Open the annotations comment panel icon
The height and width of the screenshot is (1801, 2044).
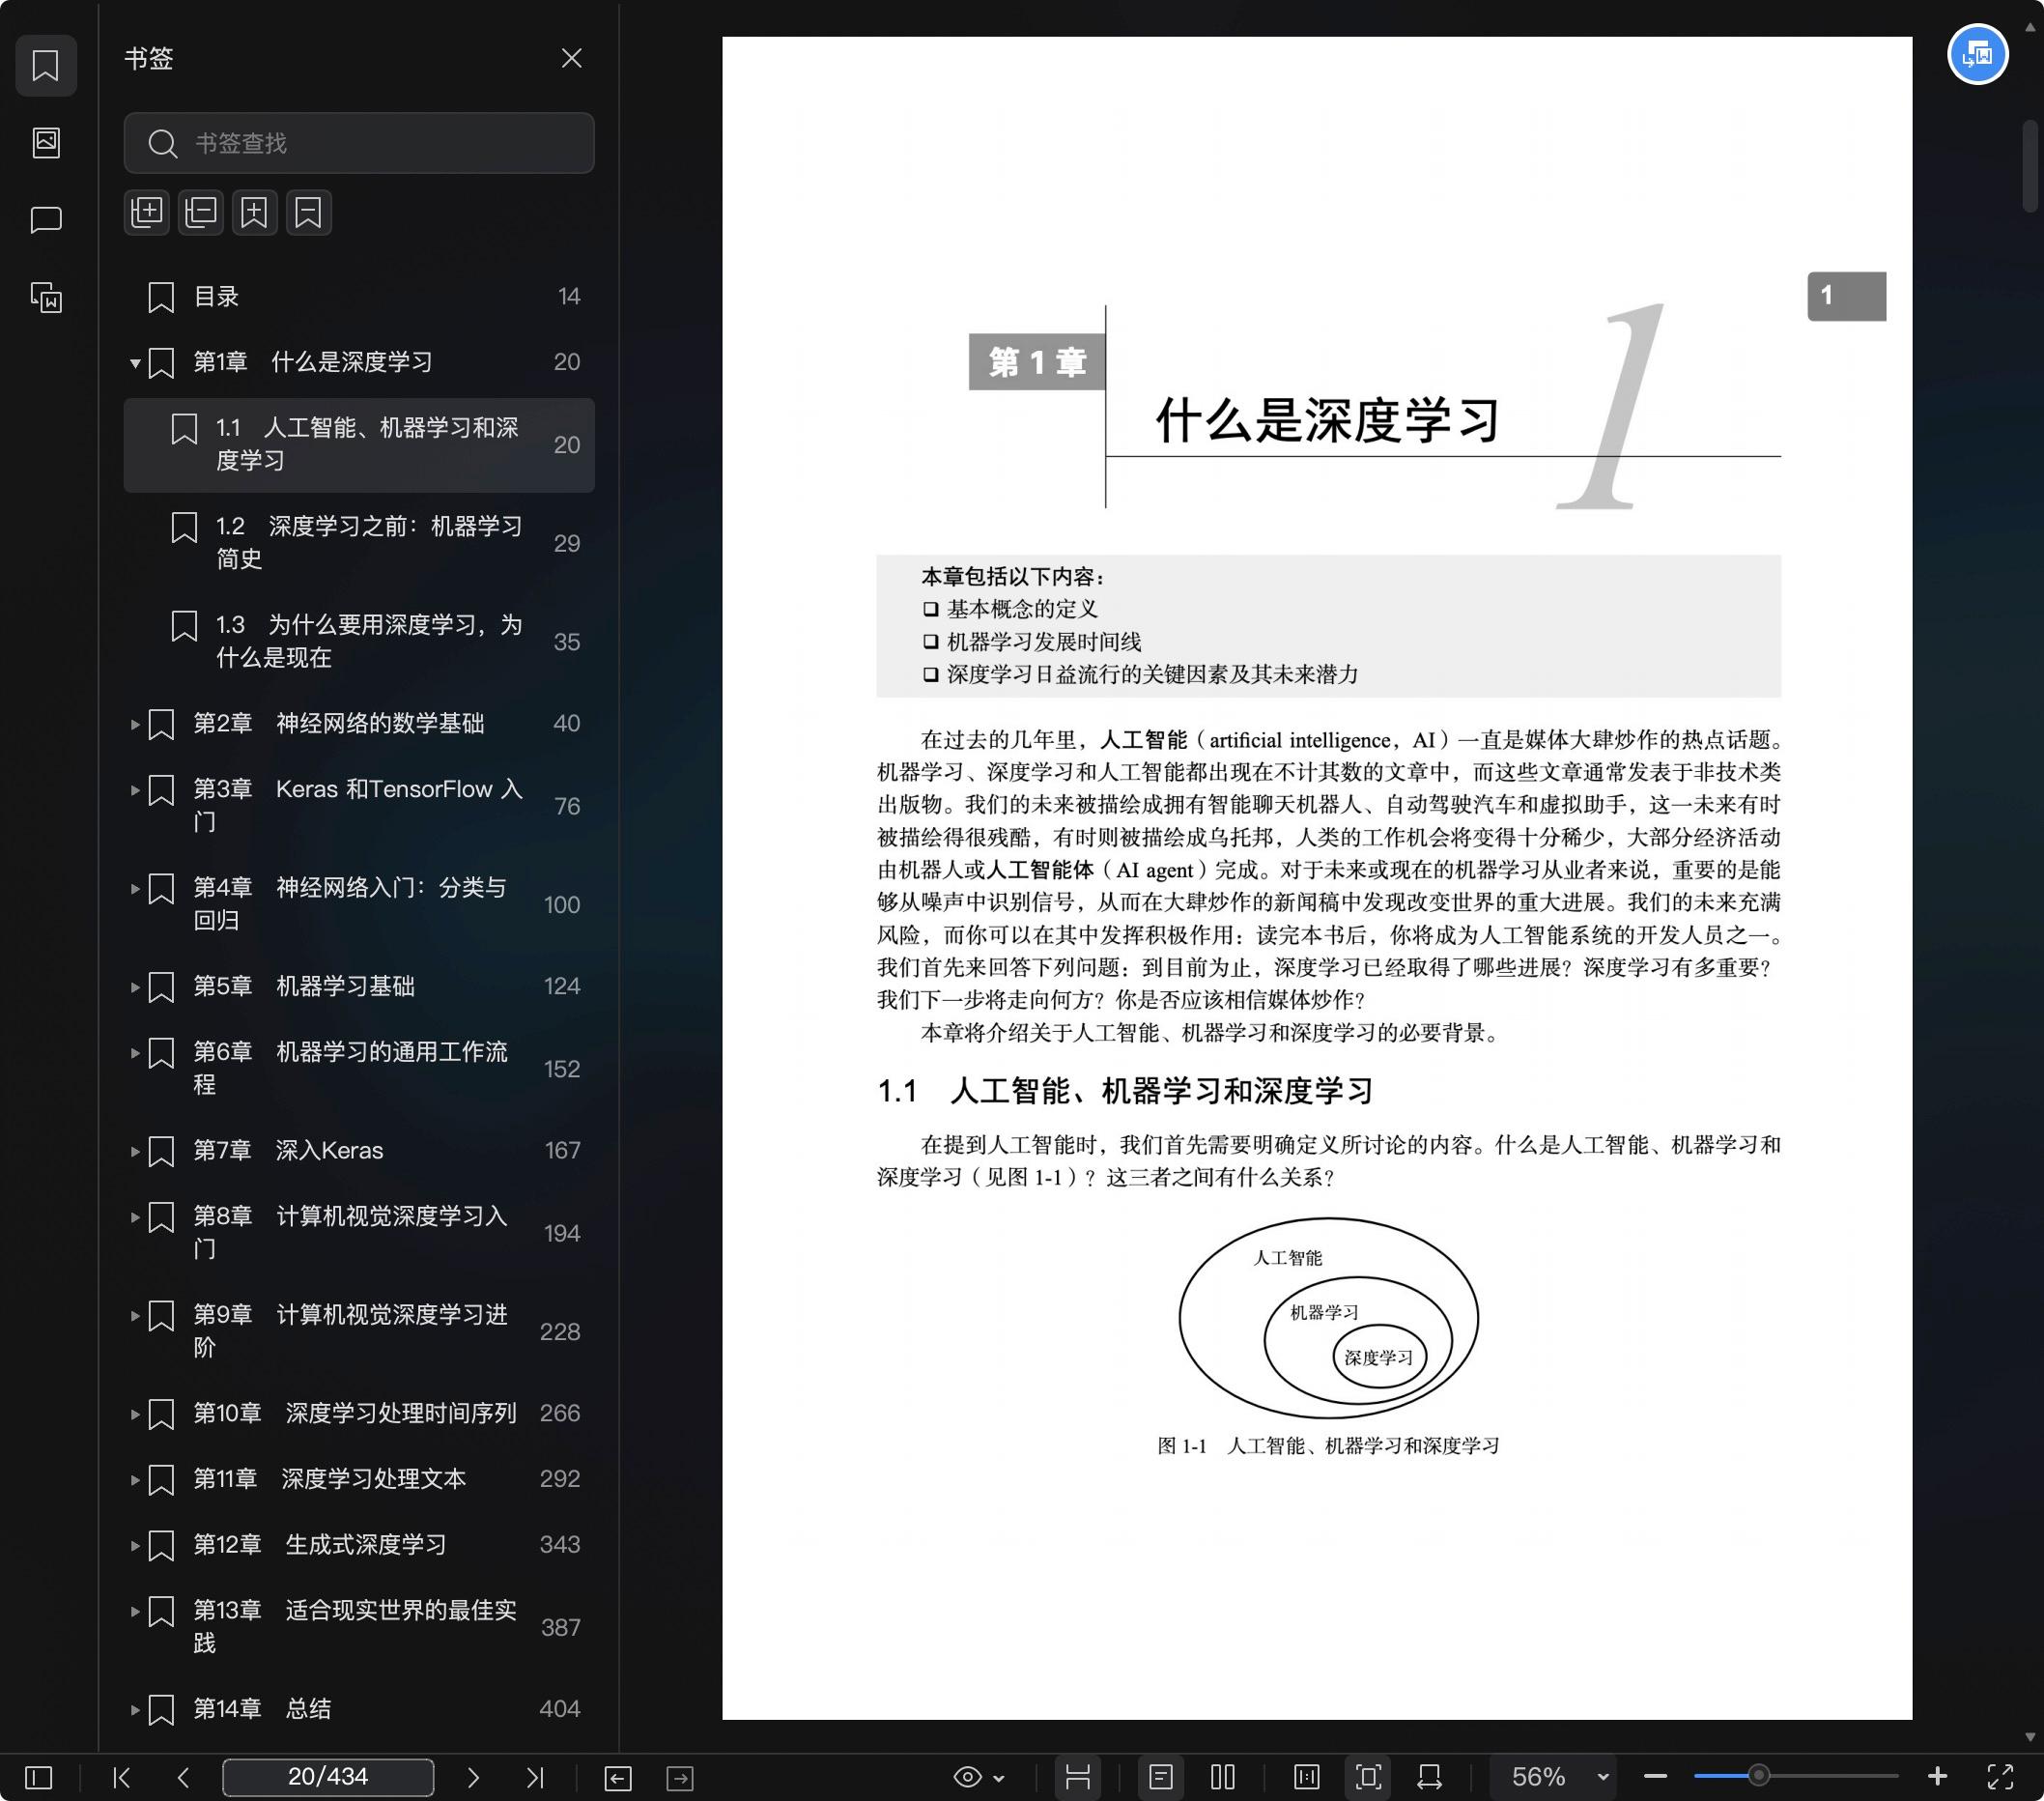(x=46, y=220)
